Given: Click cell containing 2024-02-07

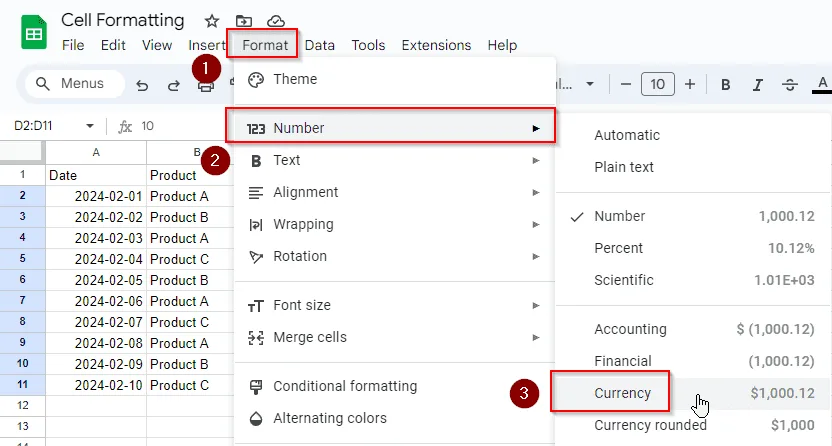Looking at the screenshot, I should point(96,322).
